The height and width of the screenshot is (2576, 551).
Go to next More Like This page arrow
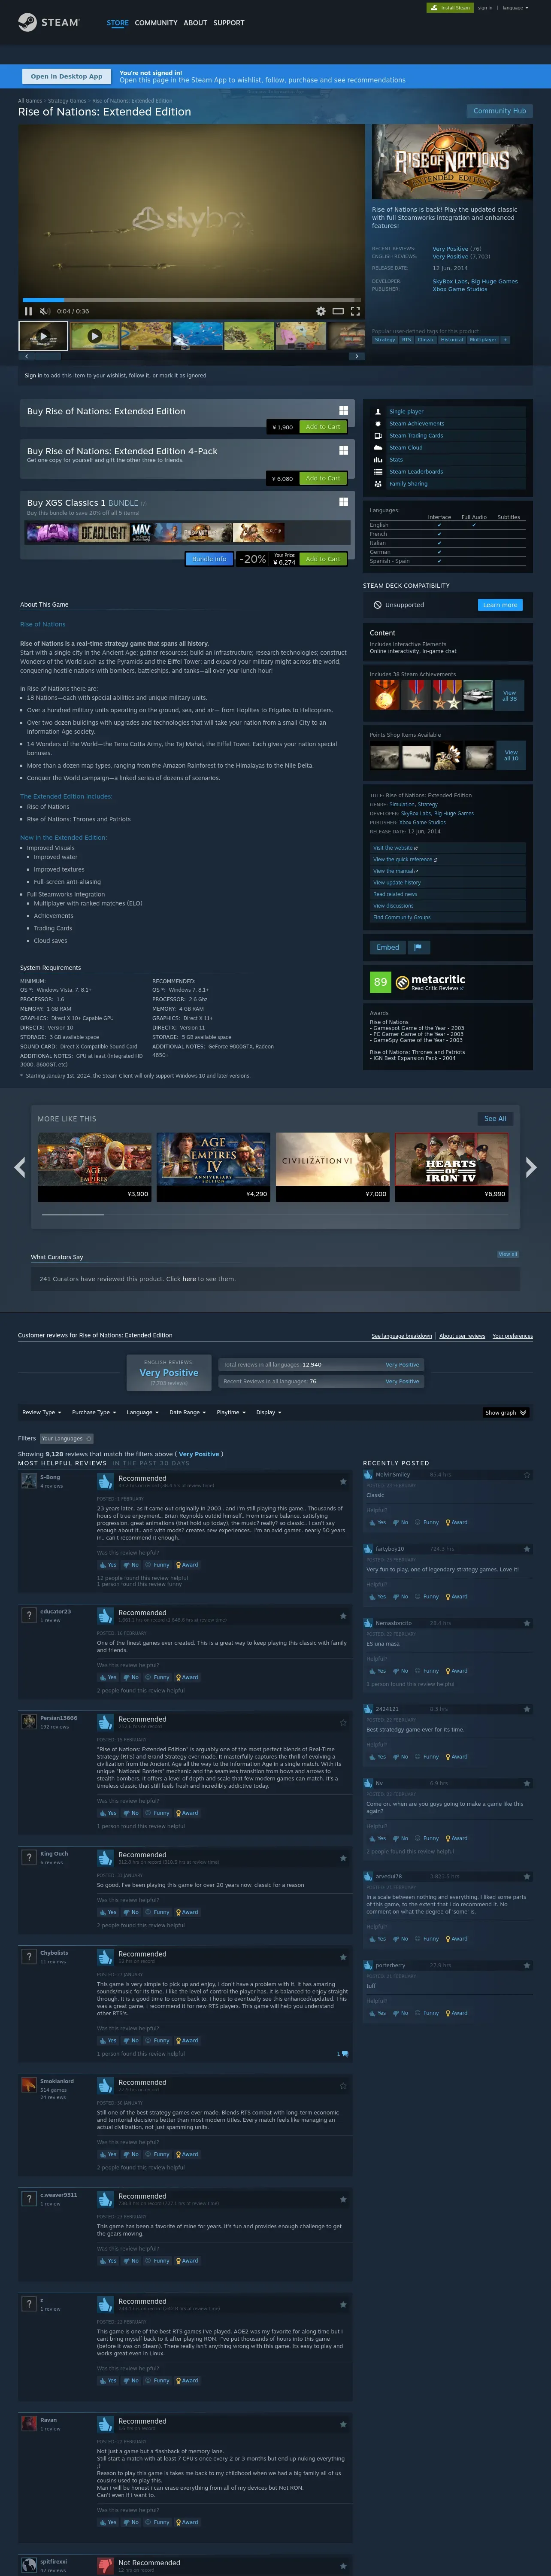click(531, 1167)
